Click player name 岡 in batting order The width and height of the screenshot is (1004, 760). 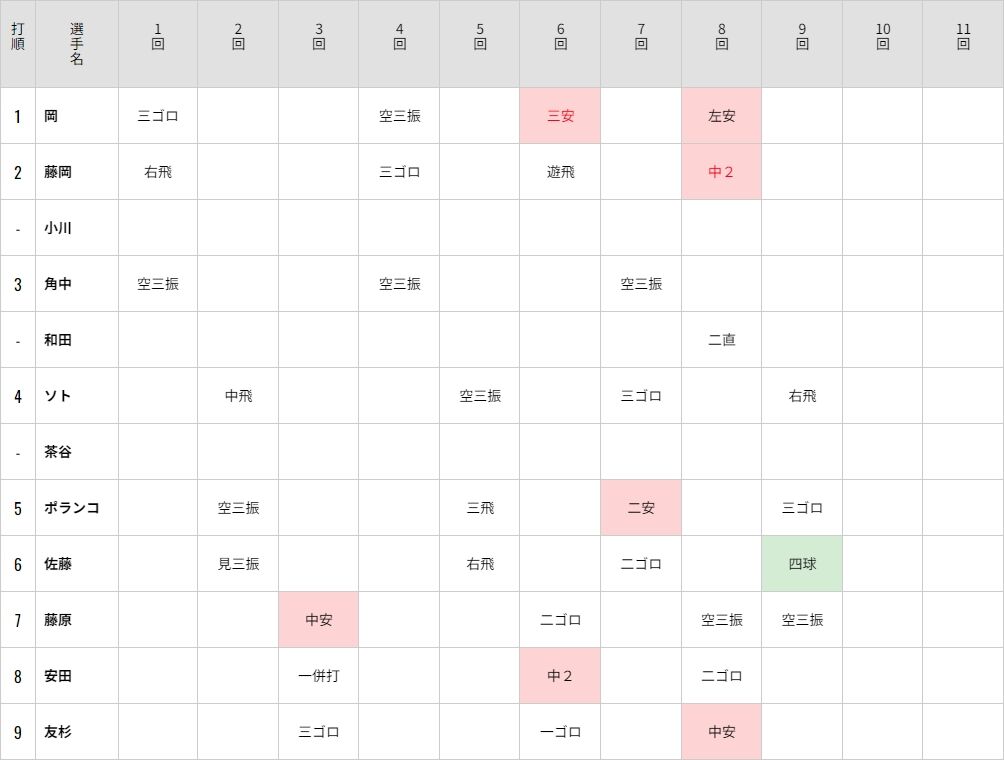click(x=51, y=116)
